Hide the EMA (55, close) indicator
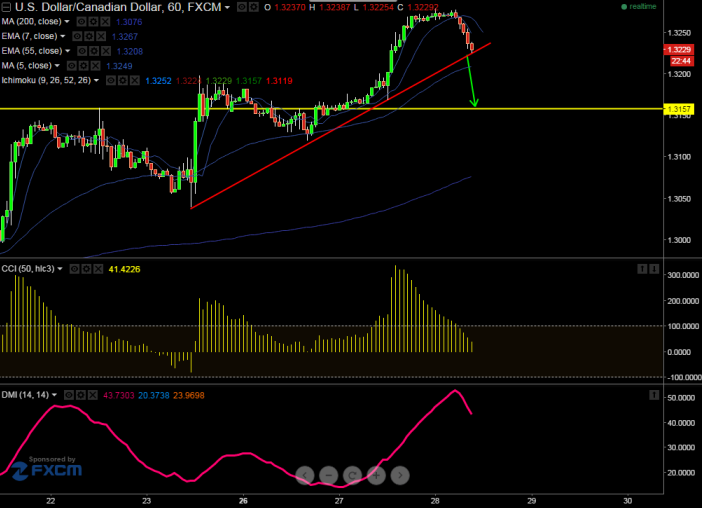 click(x=82, y=51)
